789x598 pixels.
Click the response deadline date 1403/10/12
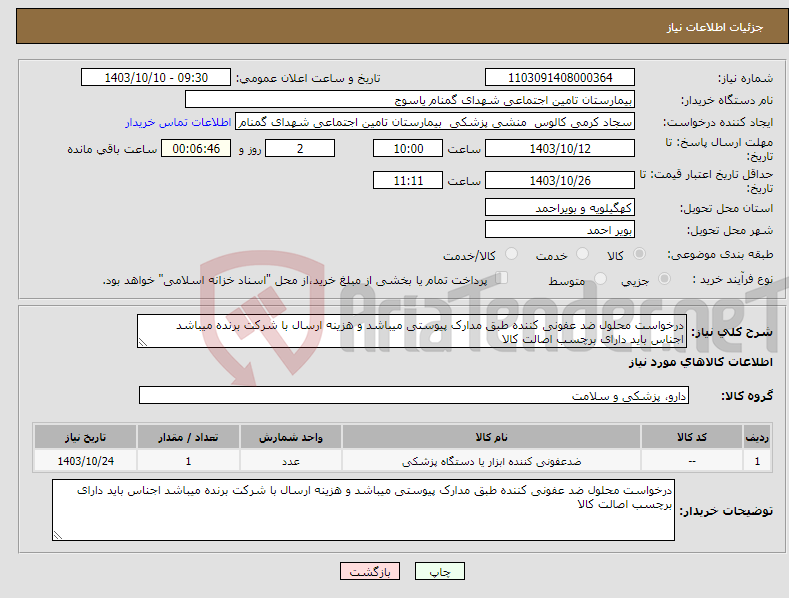click(560, 148)
